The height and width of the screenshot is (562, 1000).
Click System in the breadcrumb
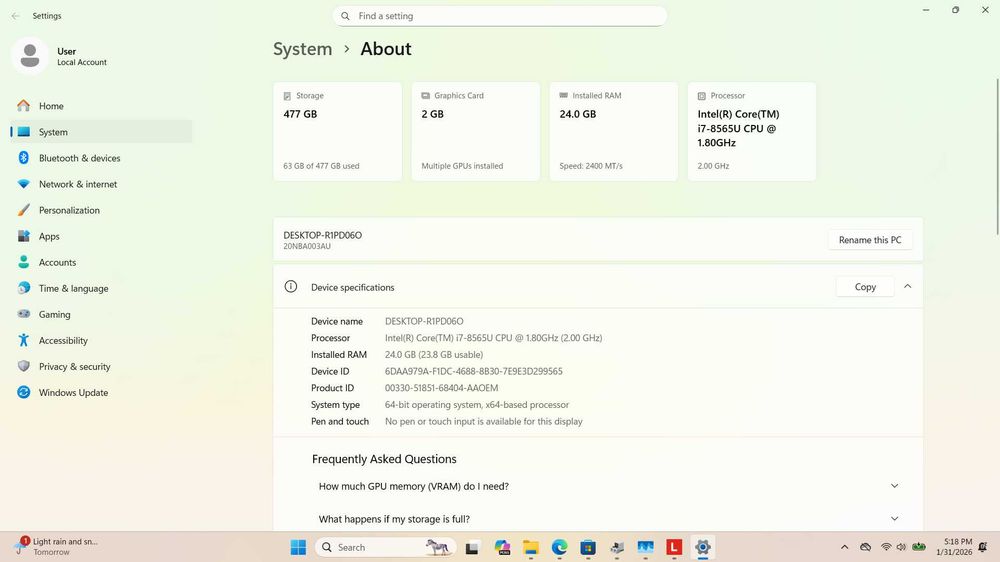click(x=302, y=49)
